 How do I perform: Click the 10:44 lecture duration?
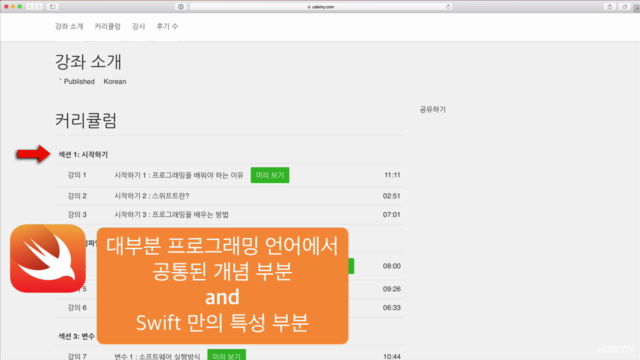tap(392, 356)
